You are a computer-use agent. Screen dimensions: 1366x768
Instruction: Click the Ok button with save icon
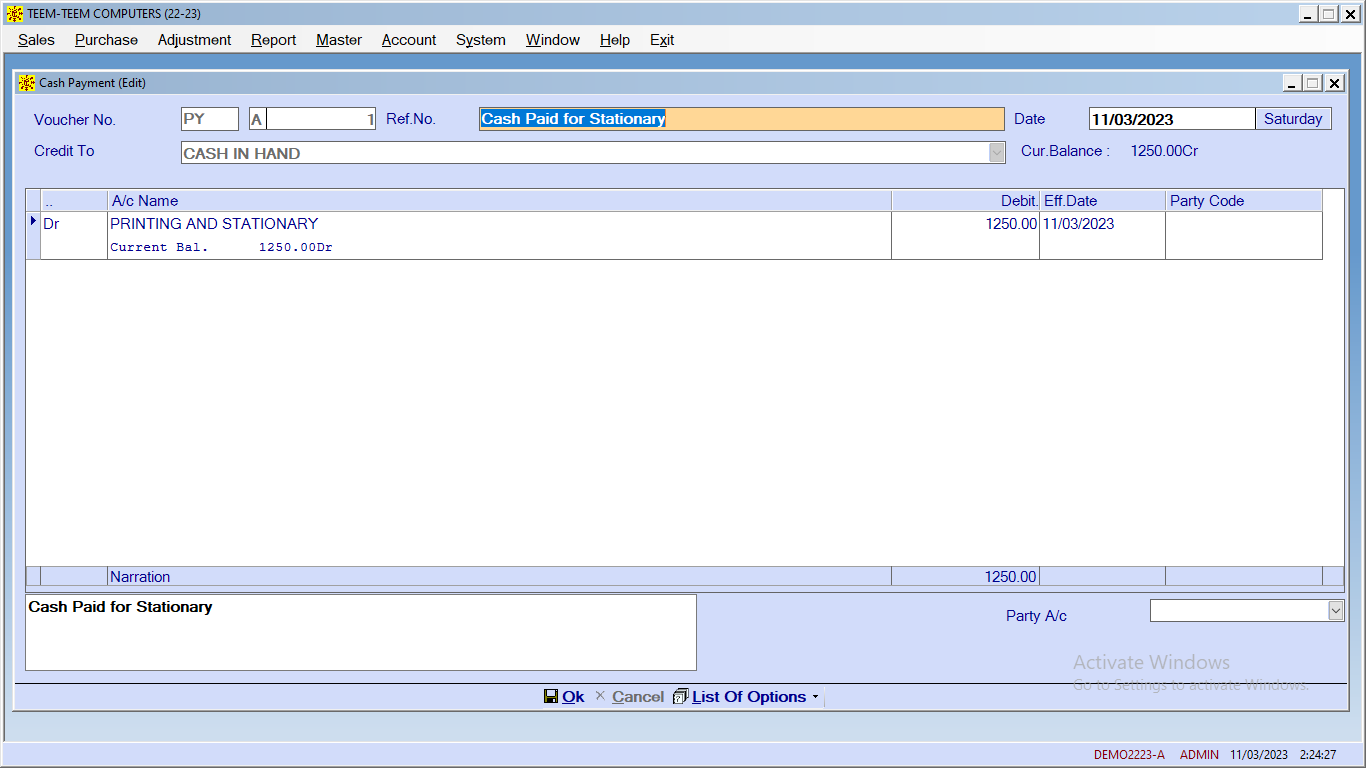[x=564, y=697]
